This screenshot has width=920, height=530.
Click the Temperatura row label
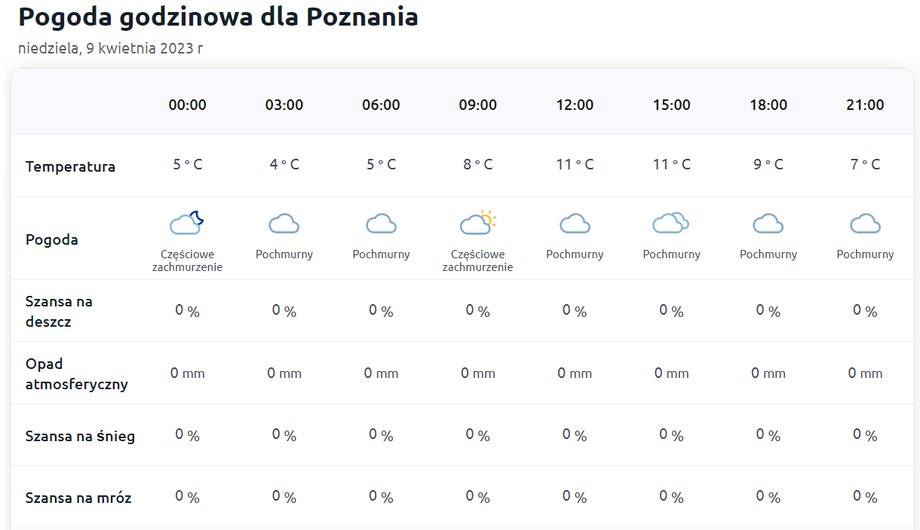(70, 167)
